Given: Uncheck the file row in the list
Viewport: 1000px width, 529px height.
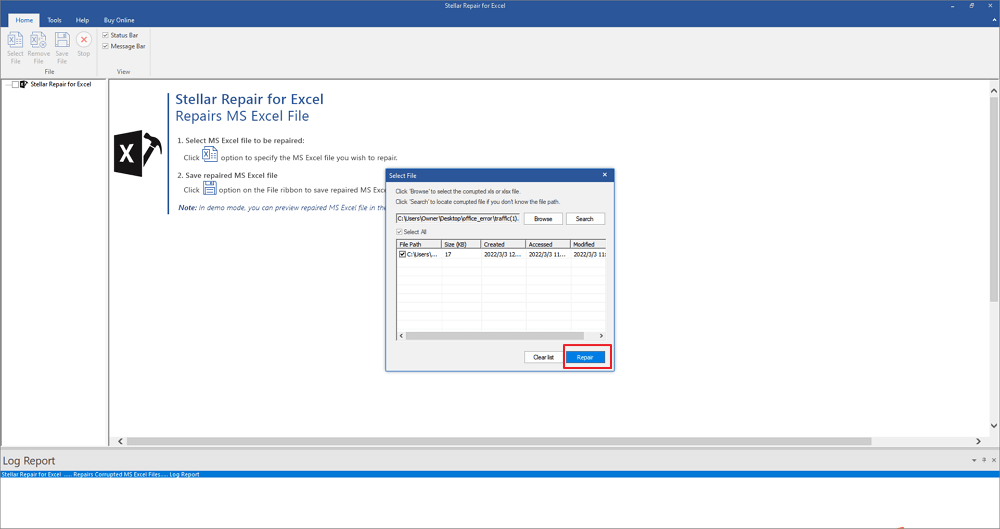Looking at the screenshot, I should (403, 255).
